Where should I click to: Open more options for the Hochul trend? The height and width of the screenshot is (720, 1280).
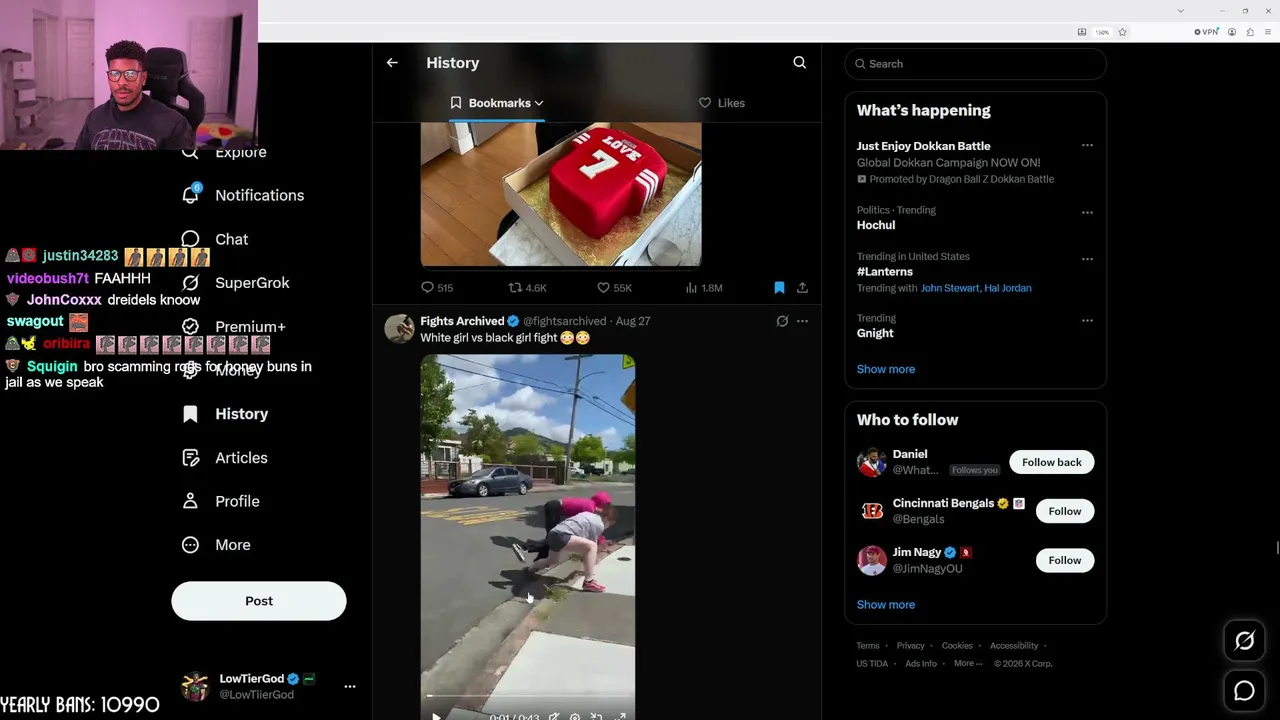(x=1087, y=213)
